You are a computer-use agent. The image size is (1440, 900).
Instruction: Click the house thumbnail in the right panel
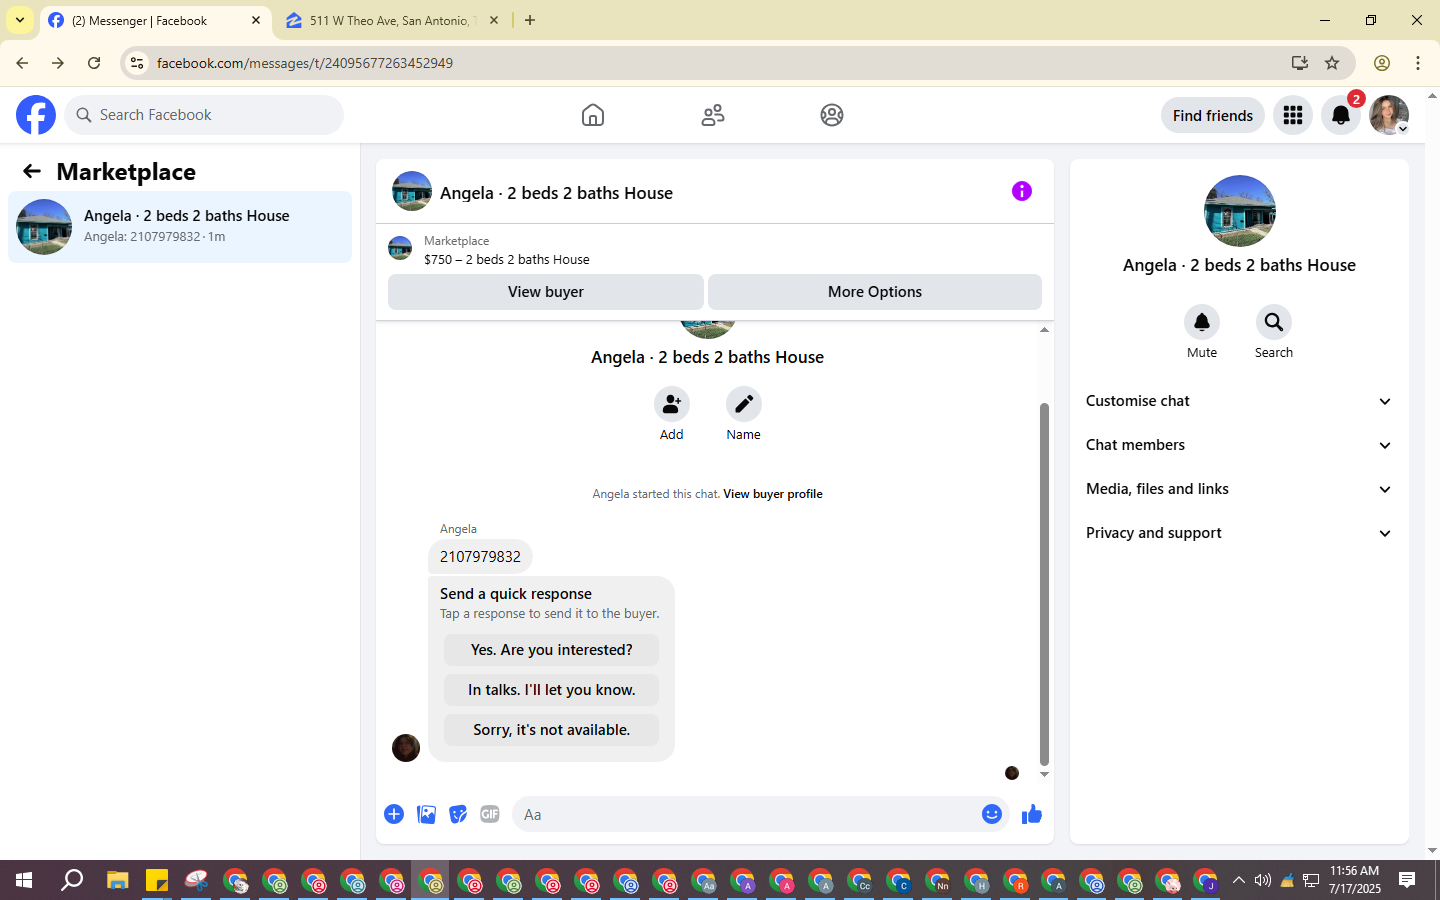1240,211
